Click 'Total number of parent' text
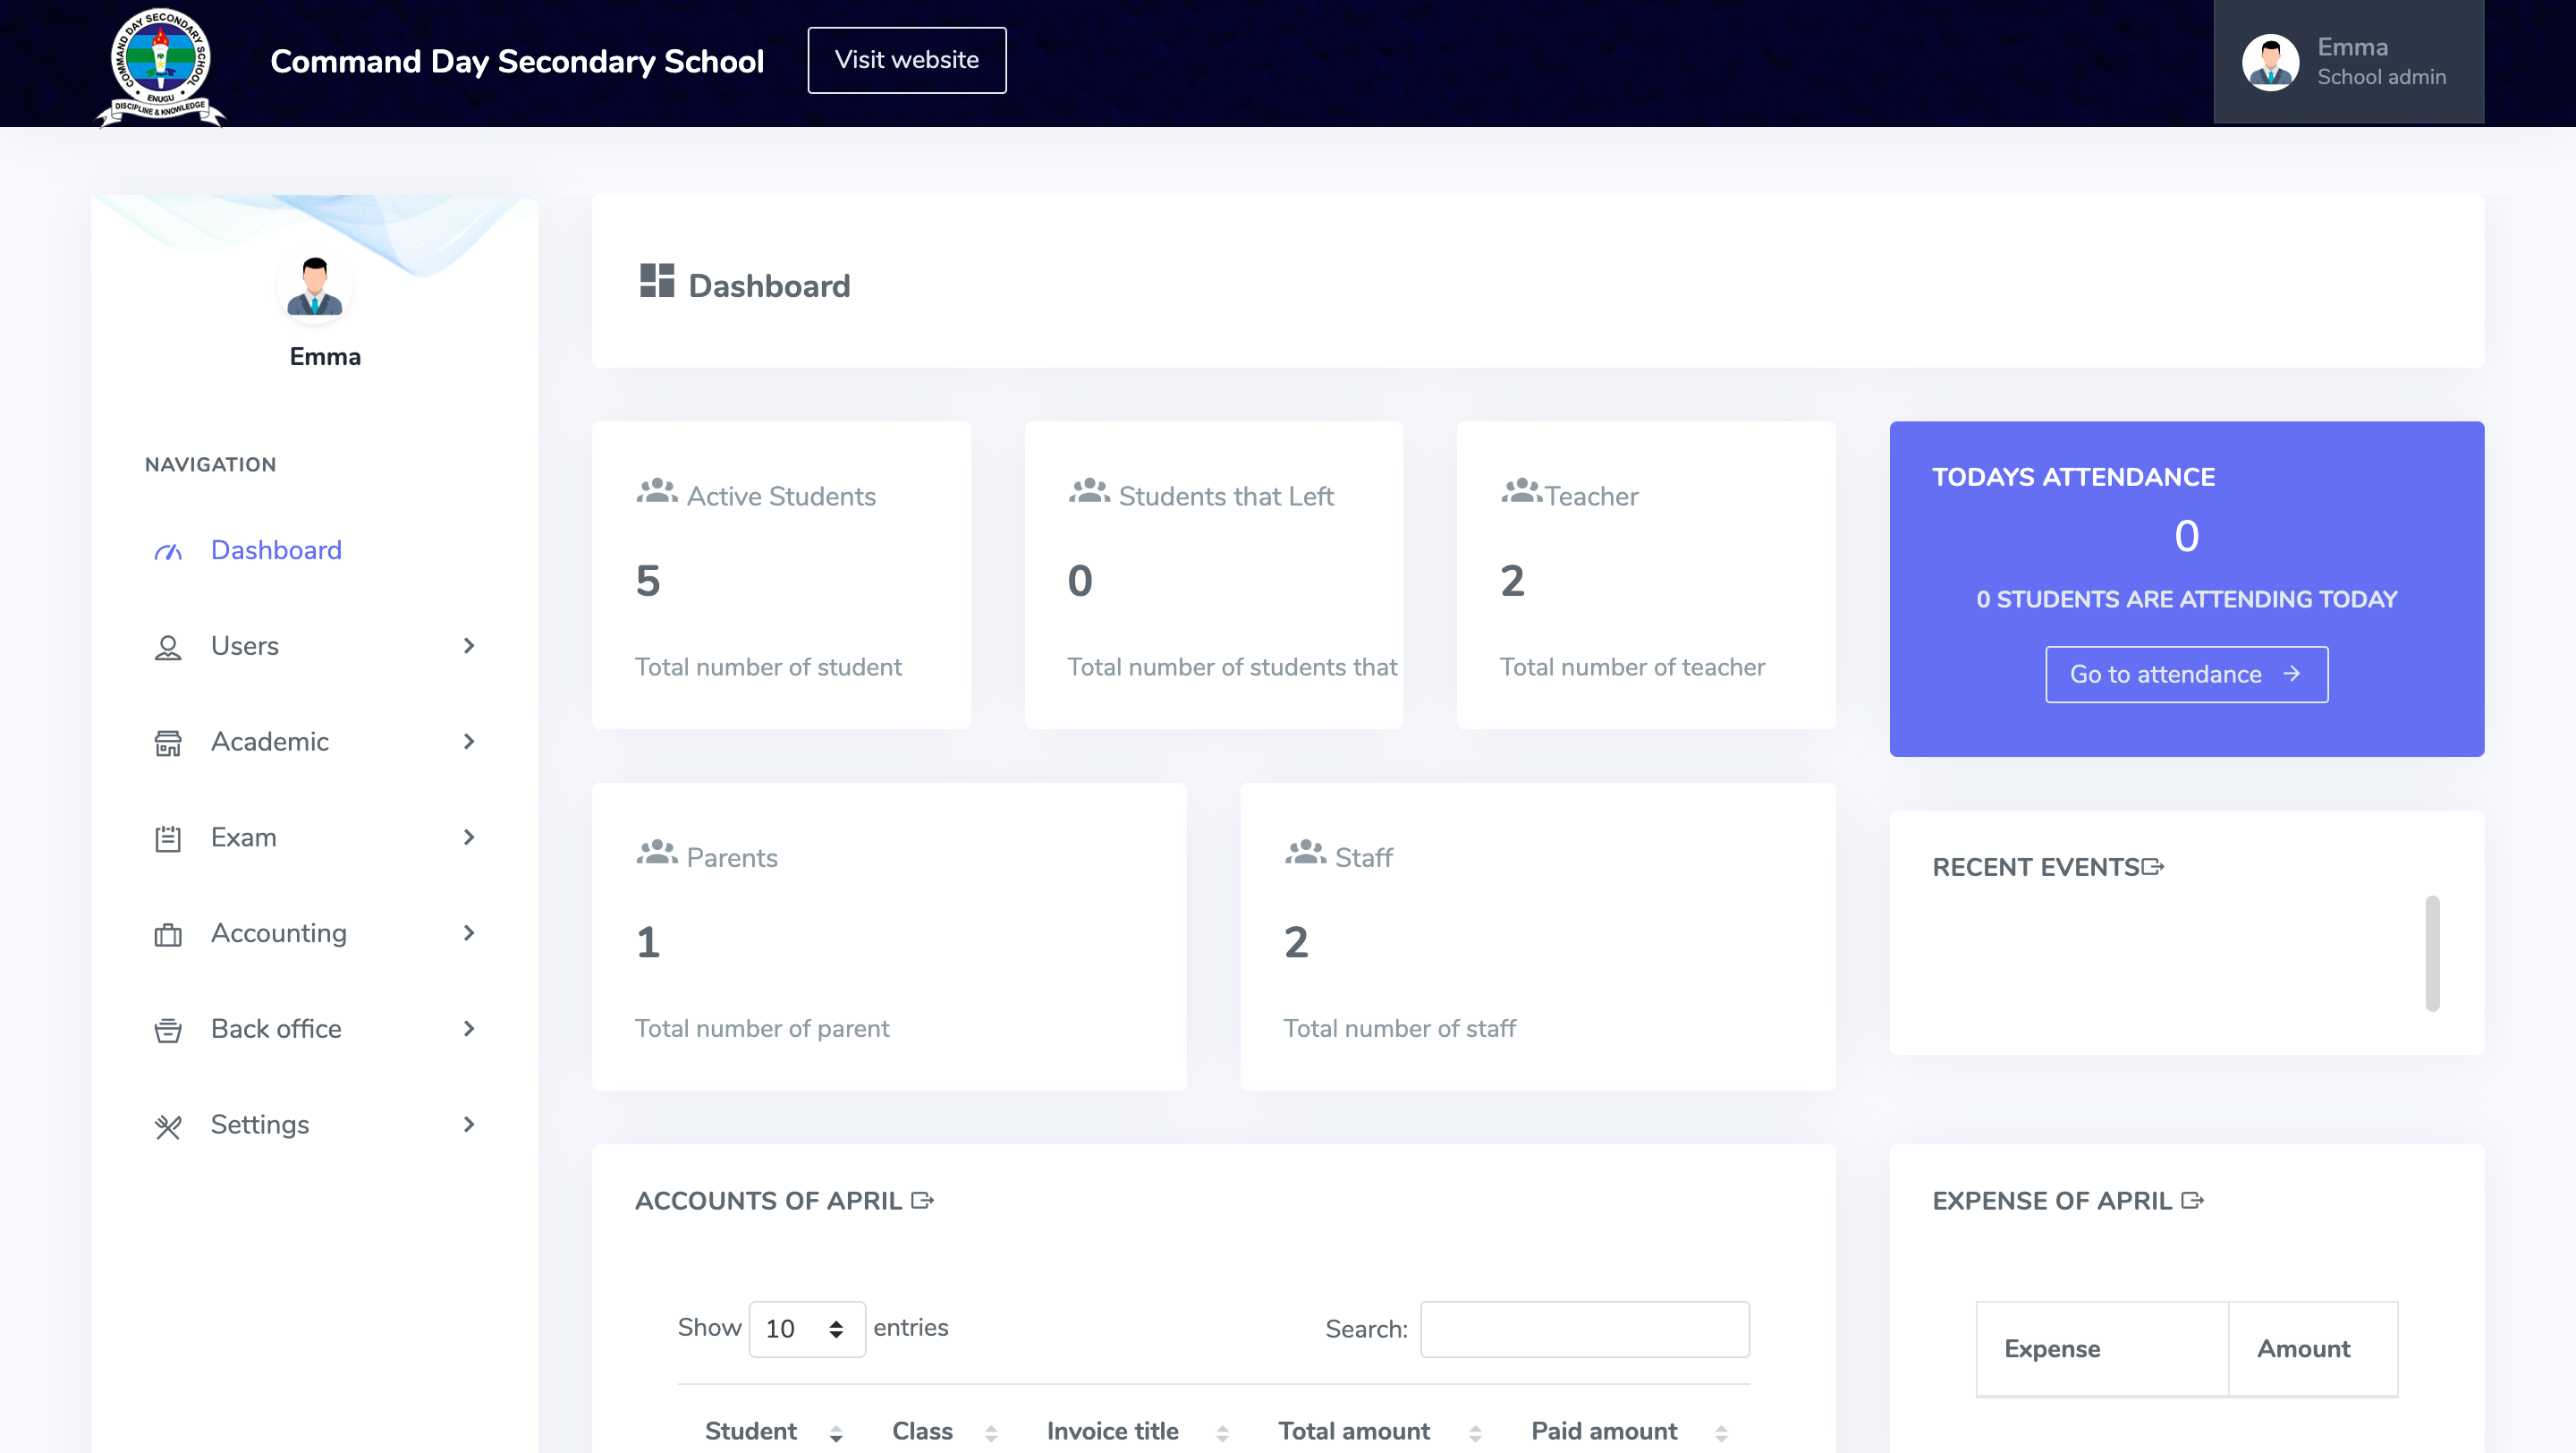Image resolution: width=2576 pixels, height=1453 pixels. (762, 1028)
